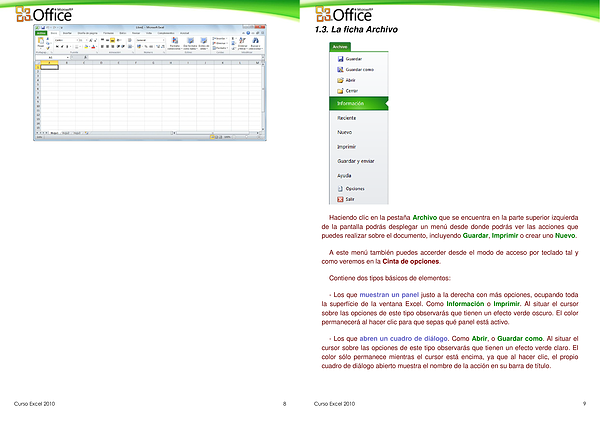
Task: Click the page number 8
Action: [x=284, y=404]
